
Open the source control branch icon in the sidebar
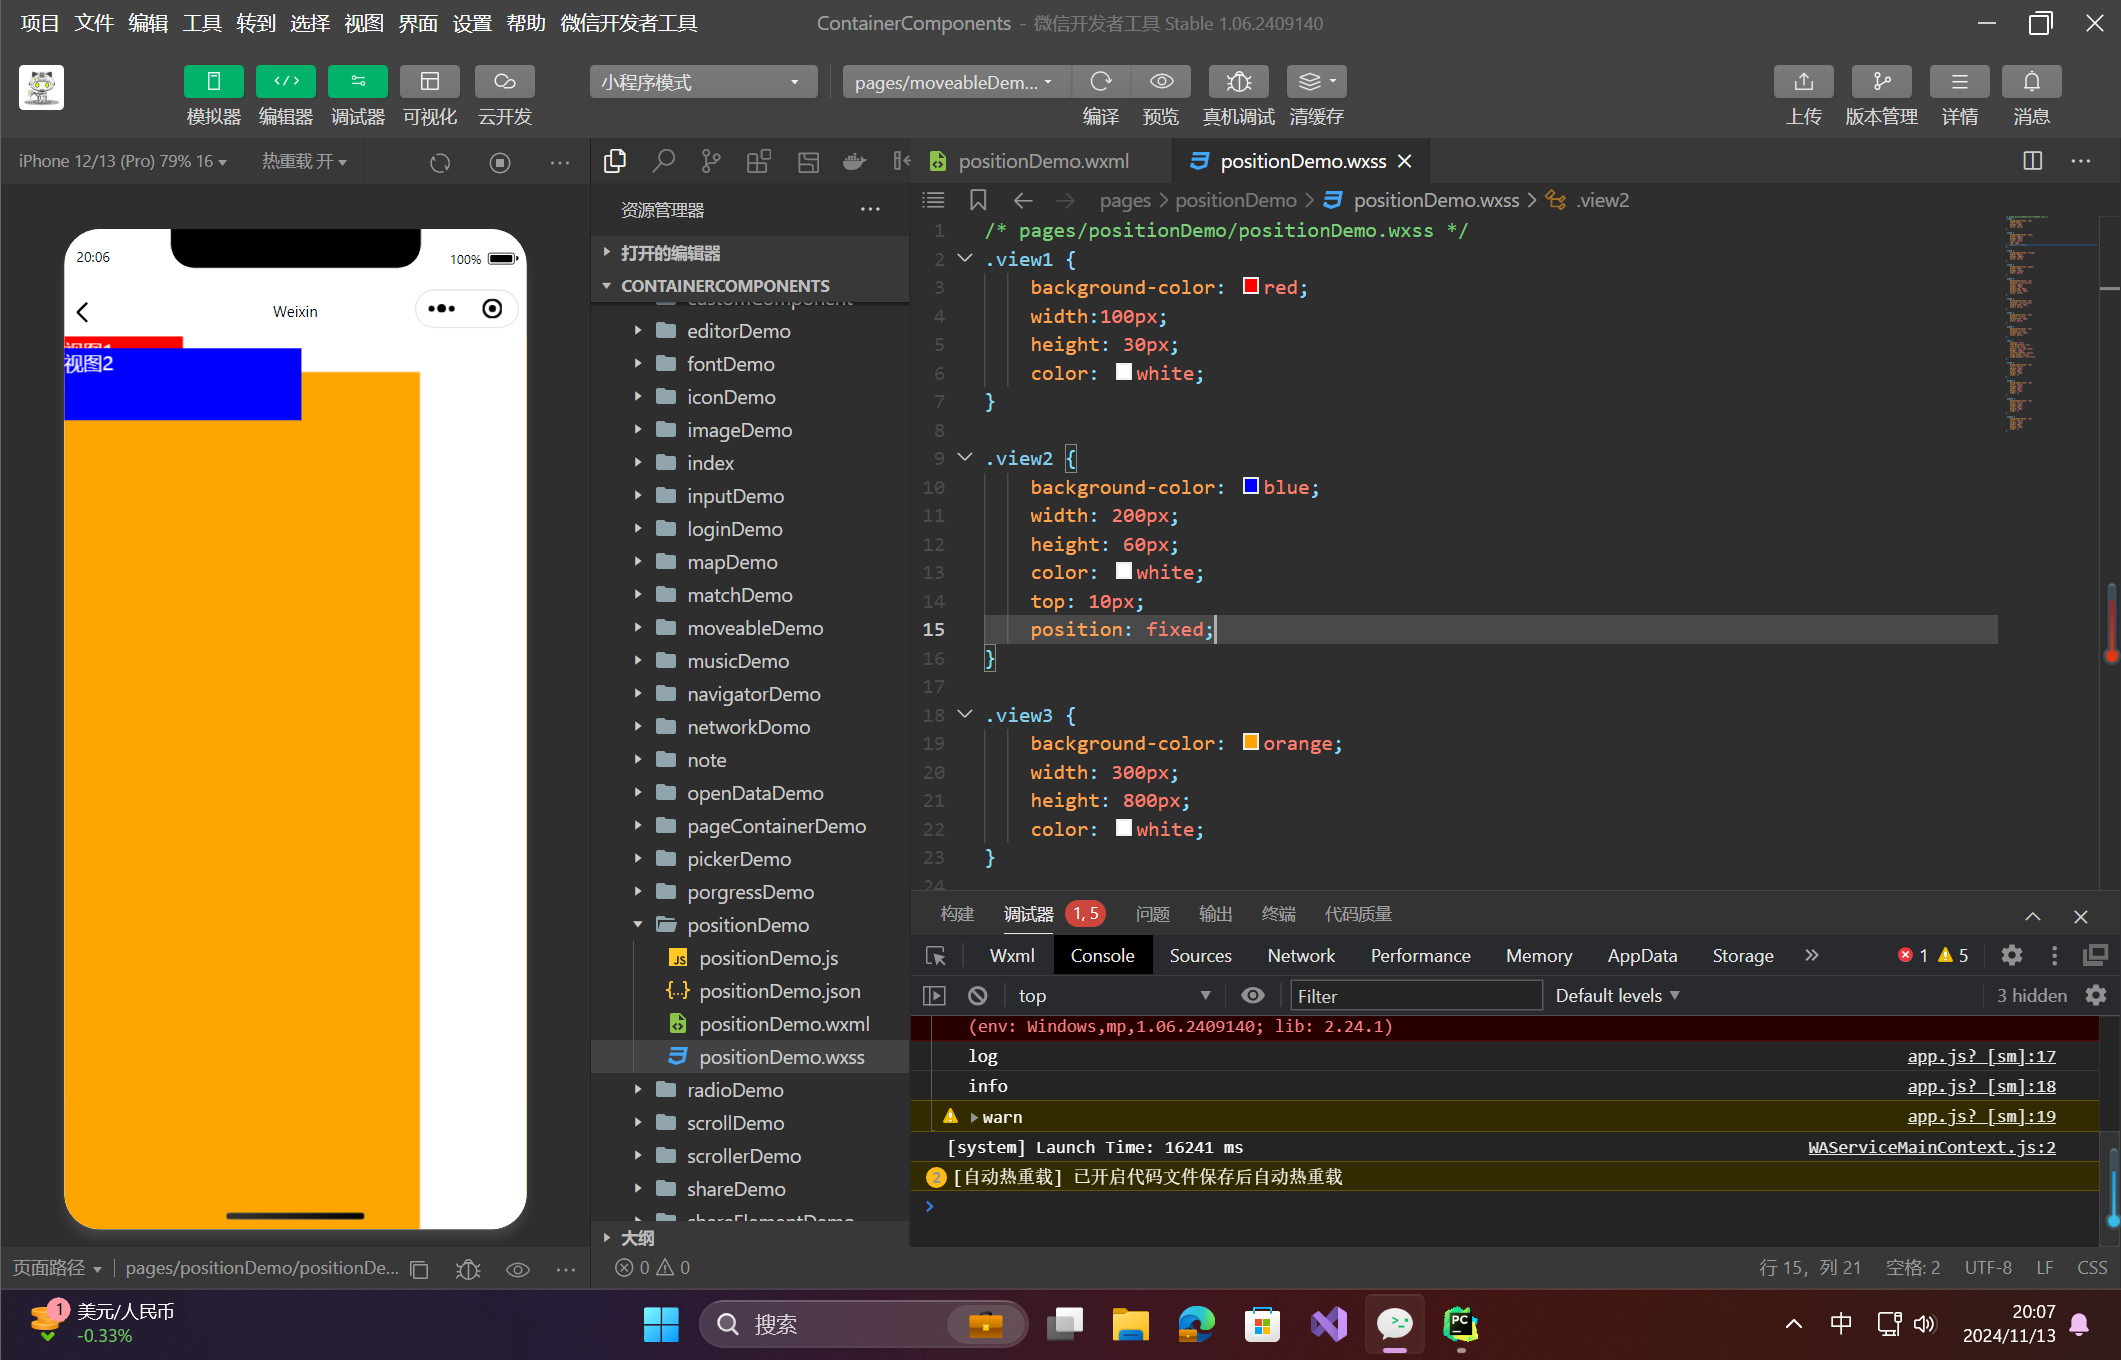coord(711,161)
